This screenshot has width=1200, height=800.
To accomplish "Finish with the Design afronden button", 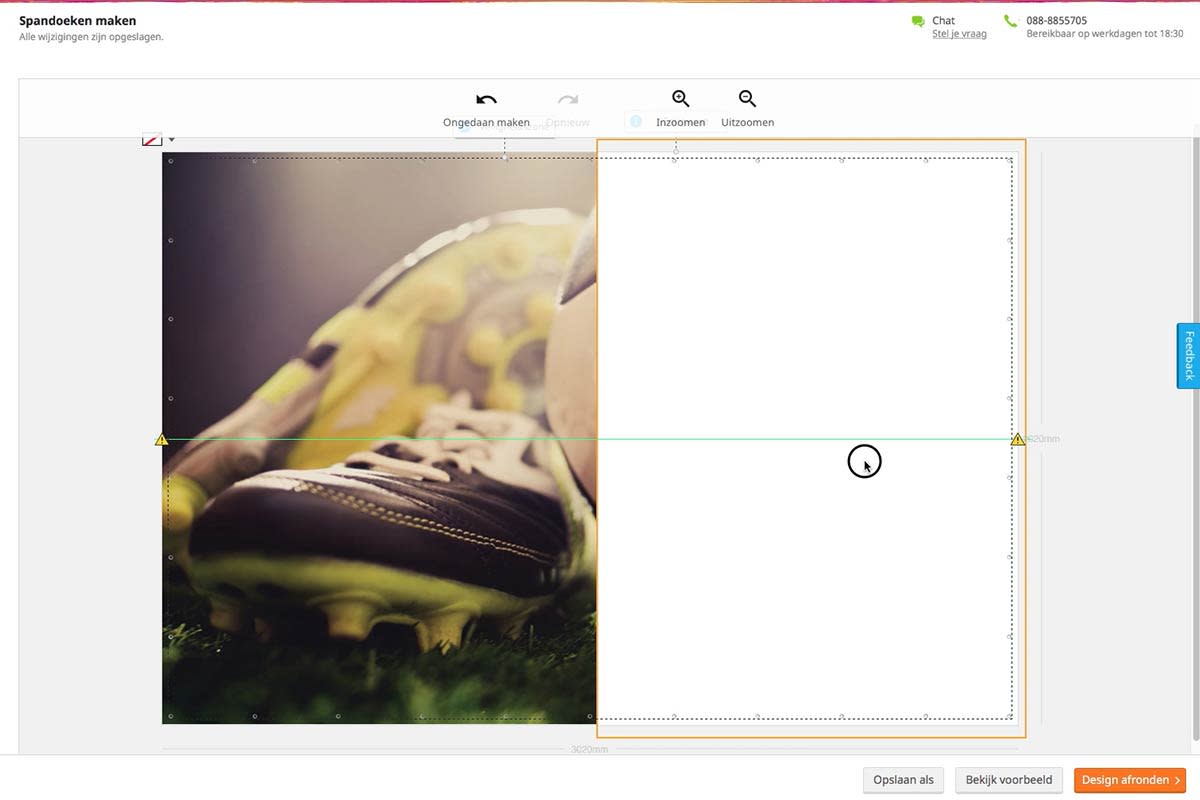I will click(x=1130, y=780).
